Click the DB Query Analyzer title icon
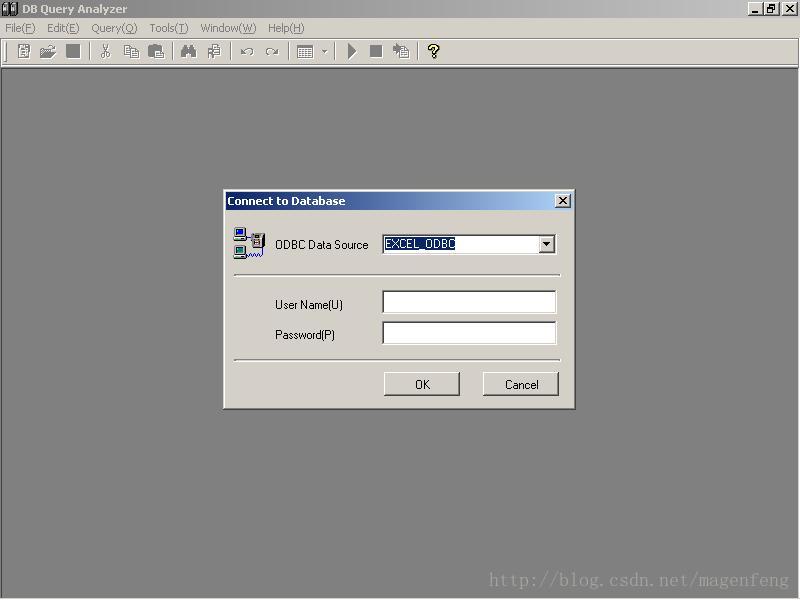 (10, 9)
